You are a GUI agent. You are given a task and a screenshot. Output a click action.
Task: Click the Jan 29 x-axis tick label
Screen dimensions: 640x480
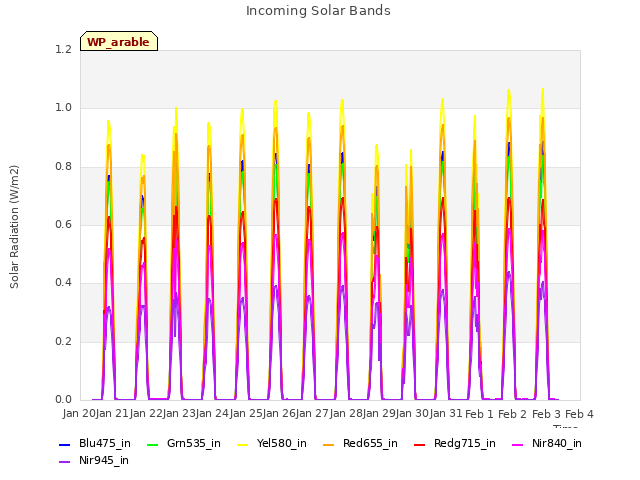pyautogui.click(x=380, y=414)
